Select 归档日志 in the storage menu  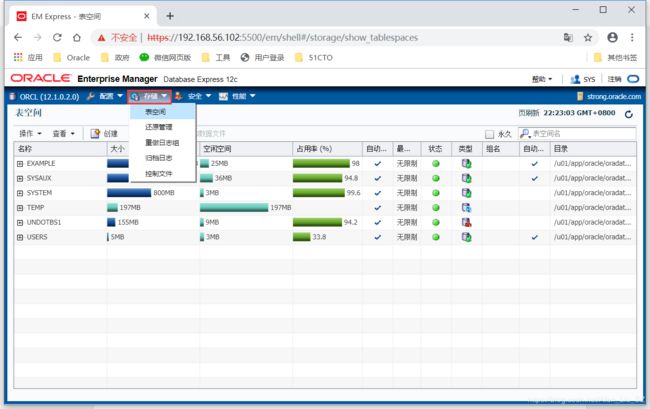tap(162, 158)
